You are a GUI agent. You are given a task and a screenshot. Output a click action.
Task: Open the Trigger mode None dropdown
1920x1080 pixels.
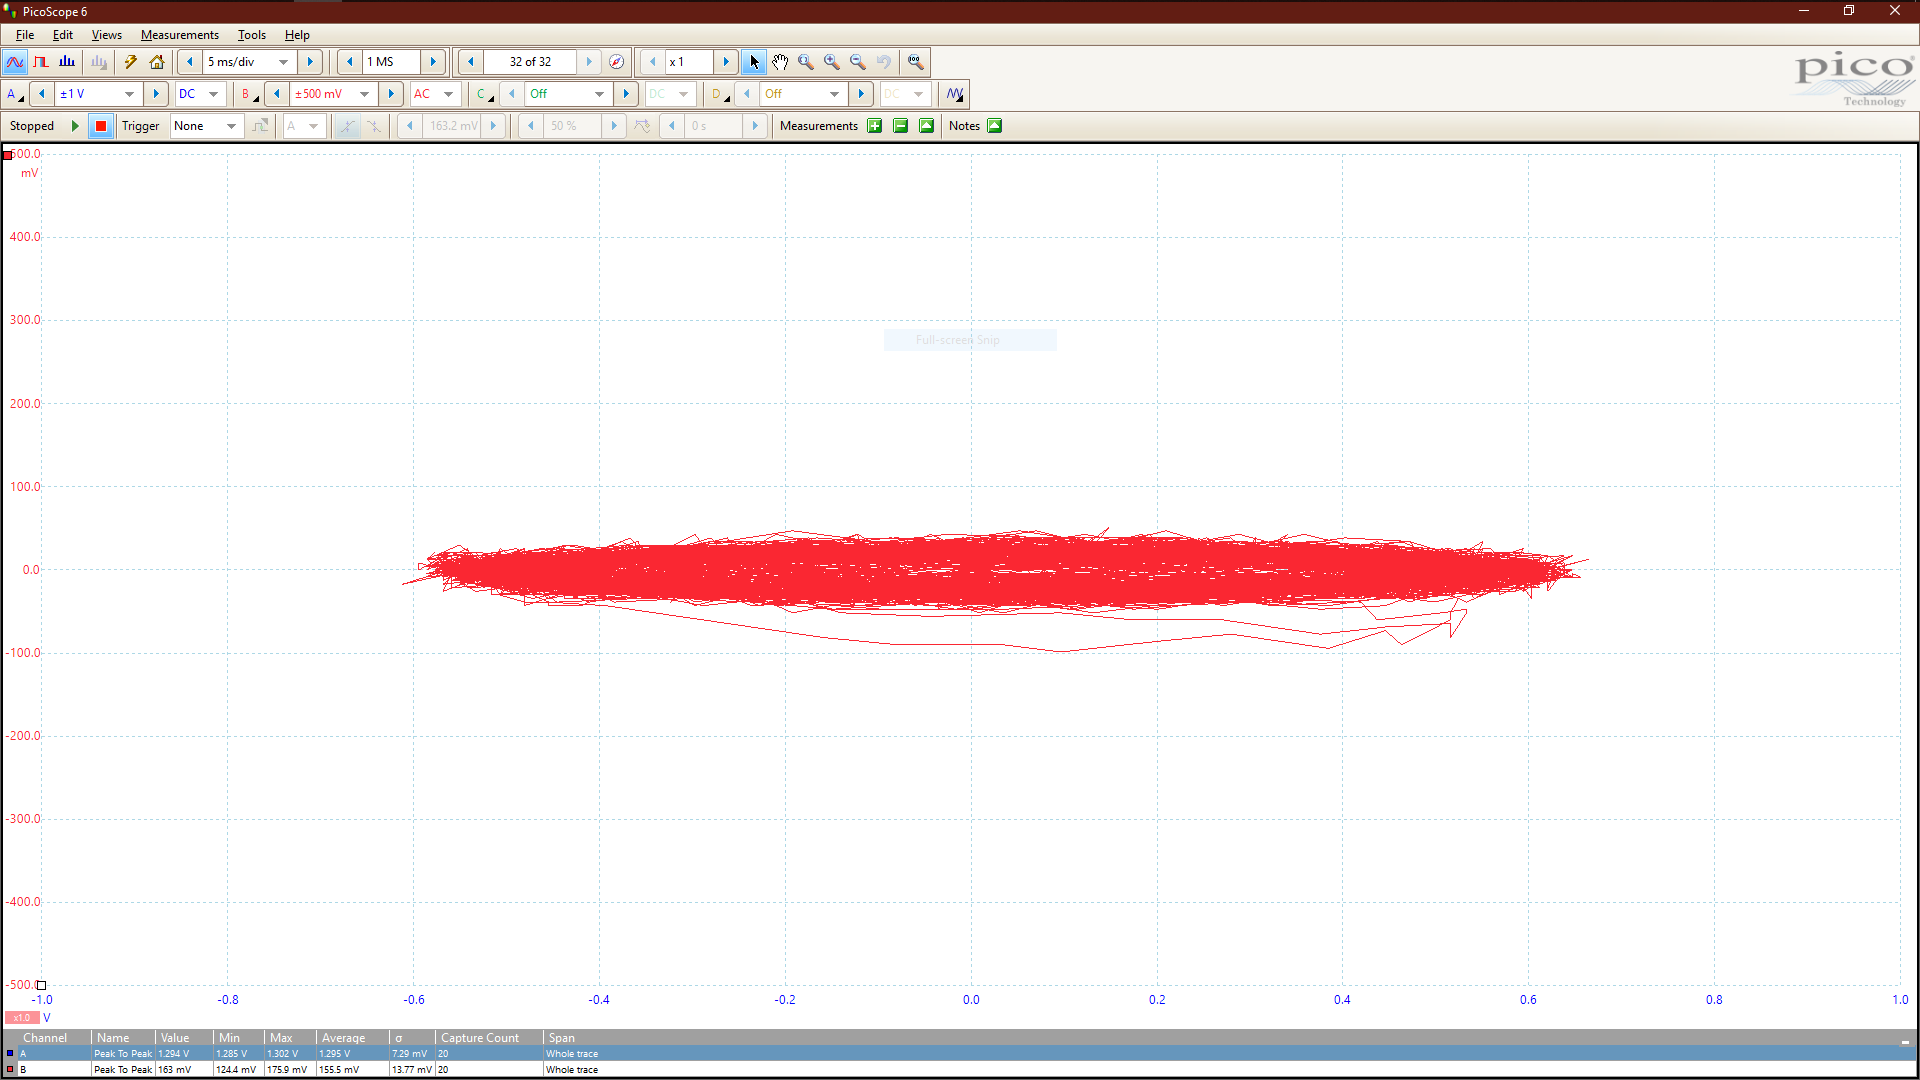[231, 126]
